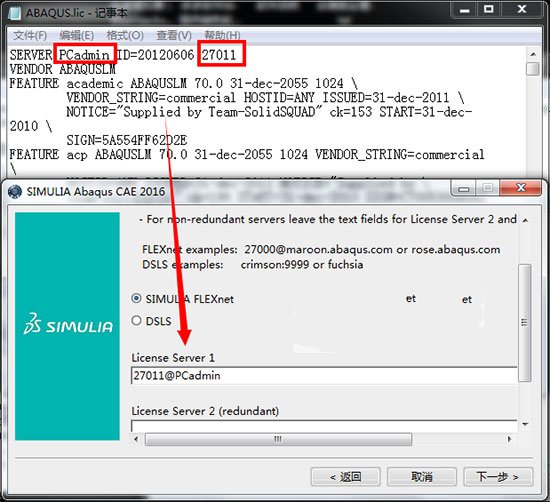Viewport: 550px width, 502px height.
Task: Click the Abaqus CAE globe icon in title bar
Action: click(x=14, y=192)
